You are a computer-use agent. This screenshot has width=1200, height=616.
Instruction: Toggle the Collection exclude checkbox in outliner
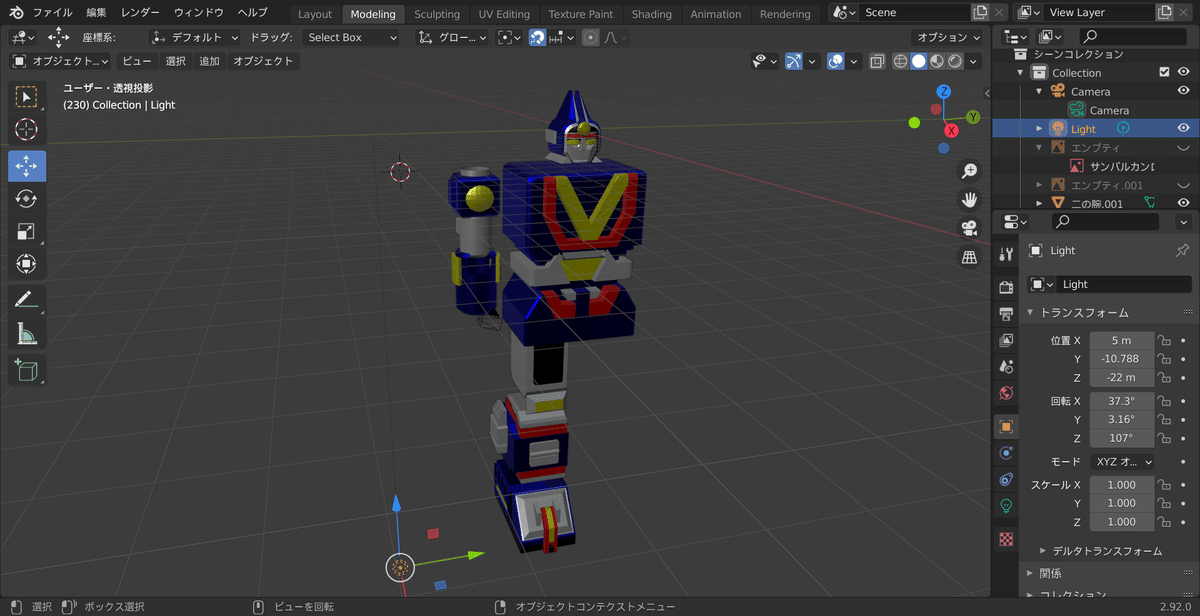tap(1164, 72)
